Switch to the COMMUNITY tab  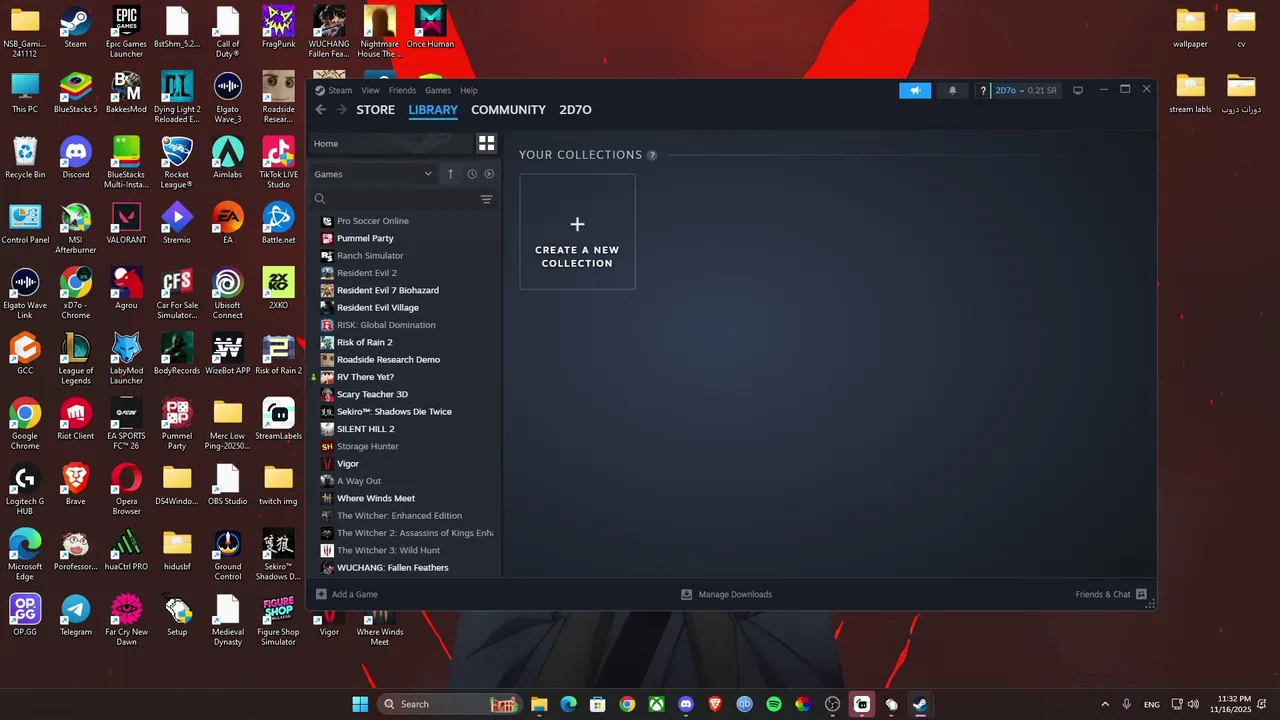[508, 110]
